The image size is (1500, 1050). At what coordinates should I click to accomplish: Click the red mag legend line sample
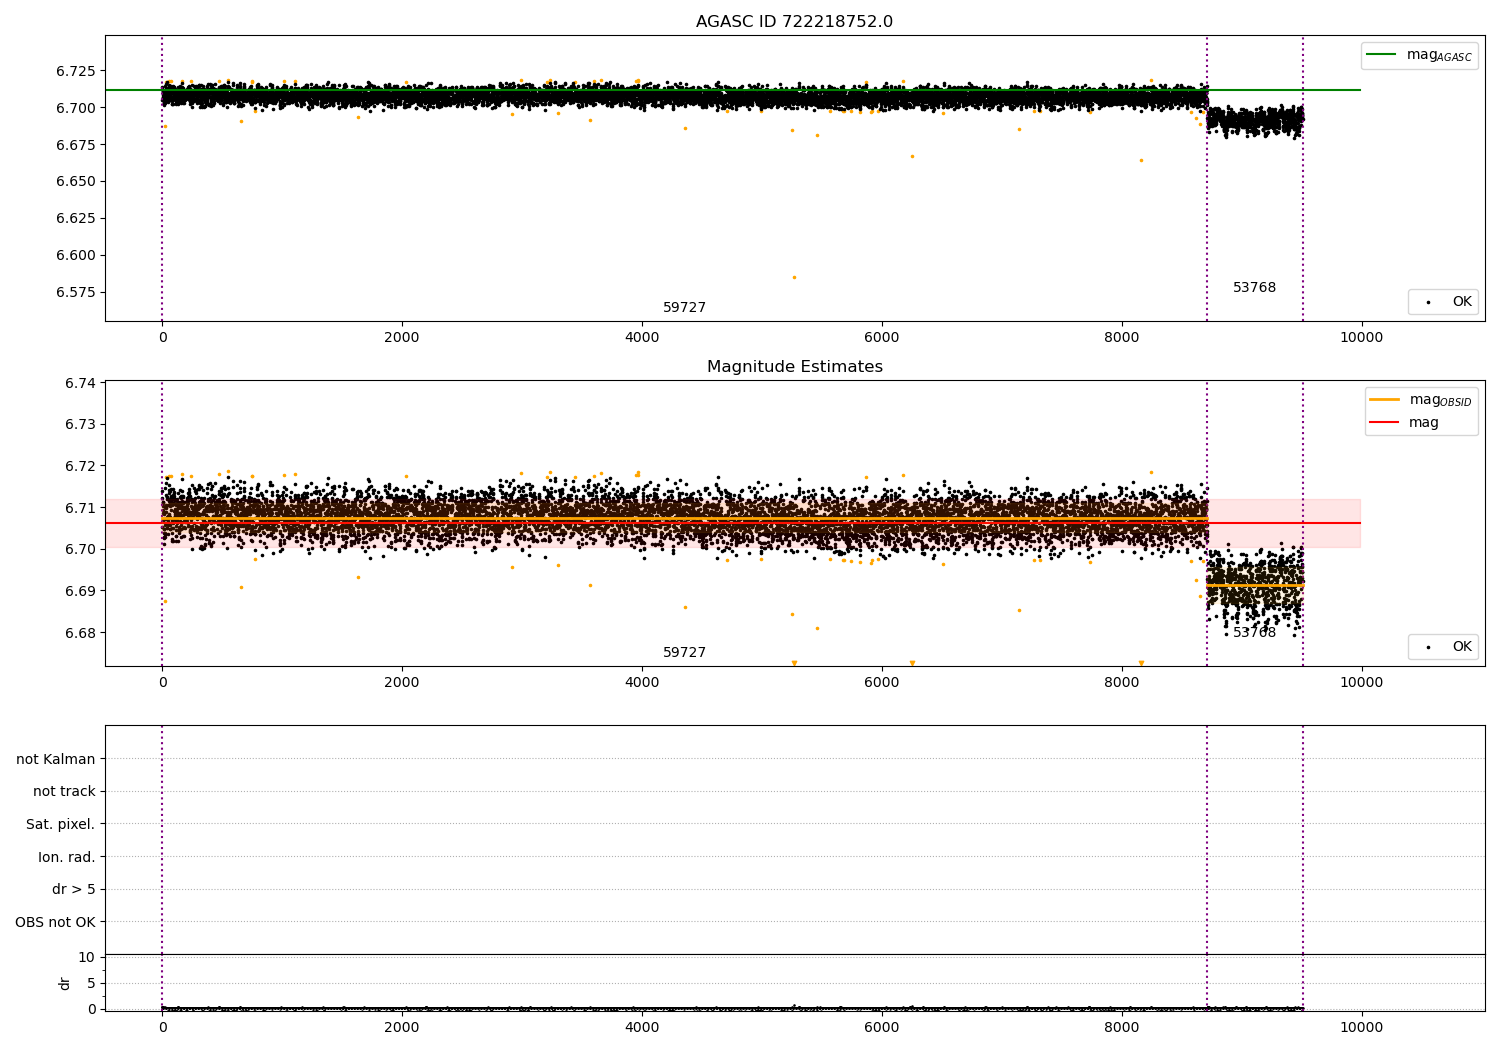(x=1385, y=423)
